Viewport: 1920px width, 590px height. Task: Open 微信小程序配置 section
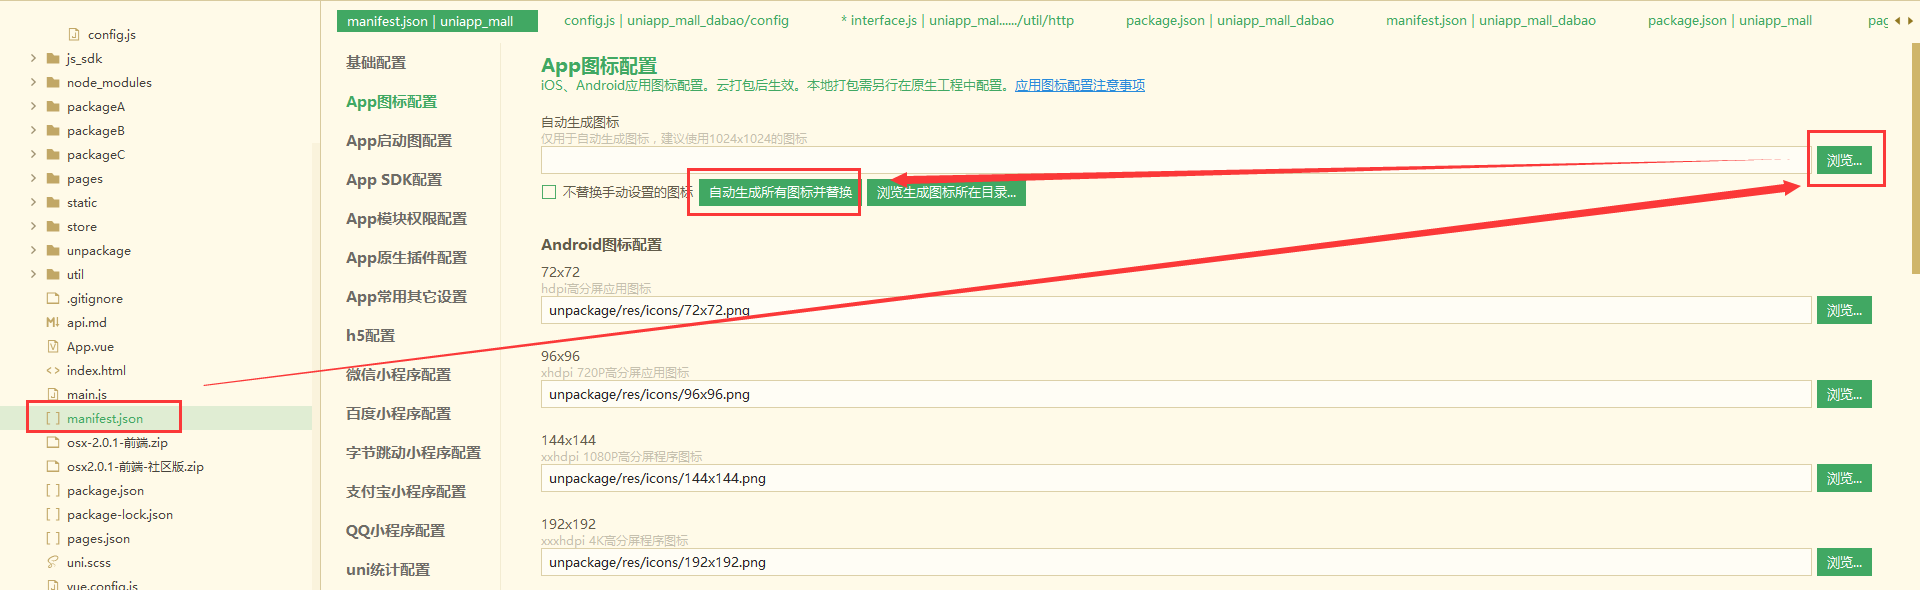(x=398, y=375)
